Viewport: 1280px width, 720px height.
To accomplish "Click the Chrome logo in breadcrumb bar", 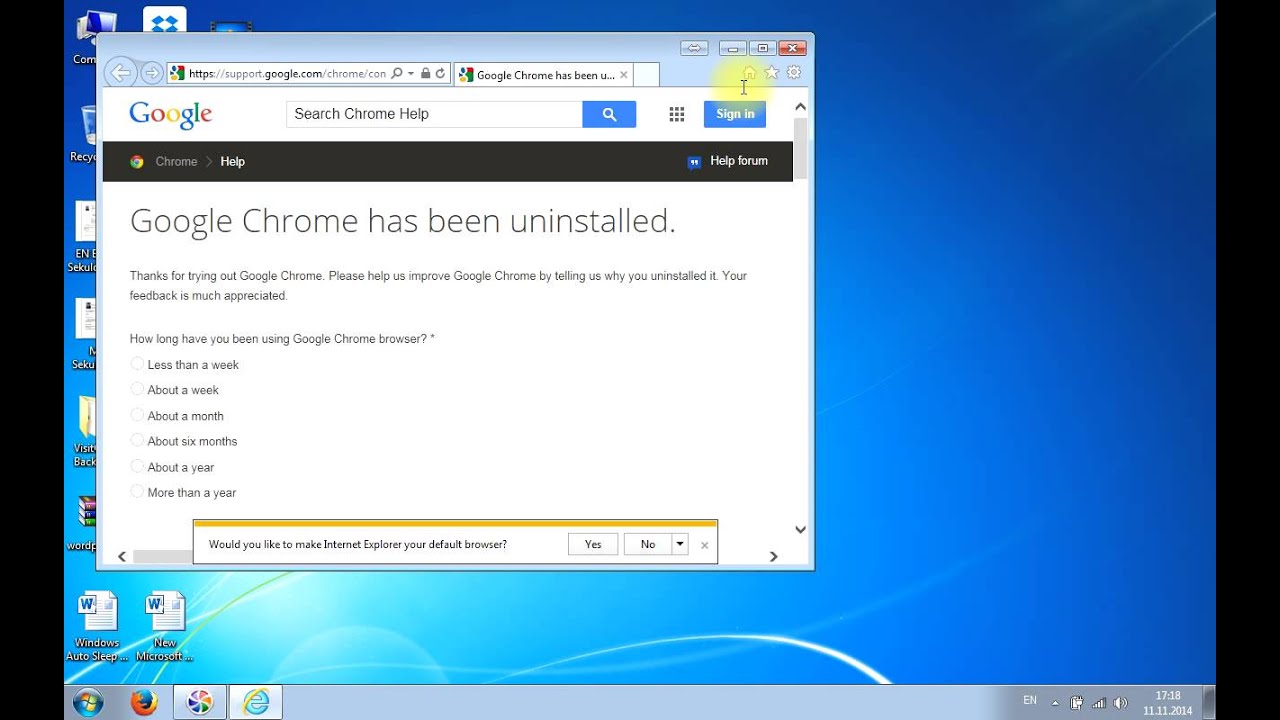I will pyautogui.click(x=137, y=162).
